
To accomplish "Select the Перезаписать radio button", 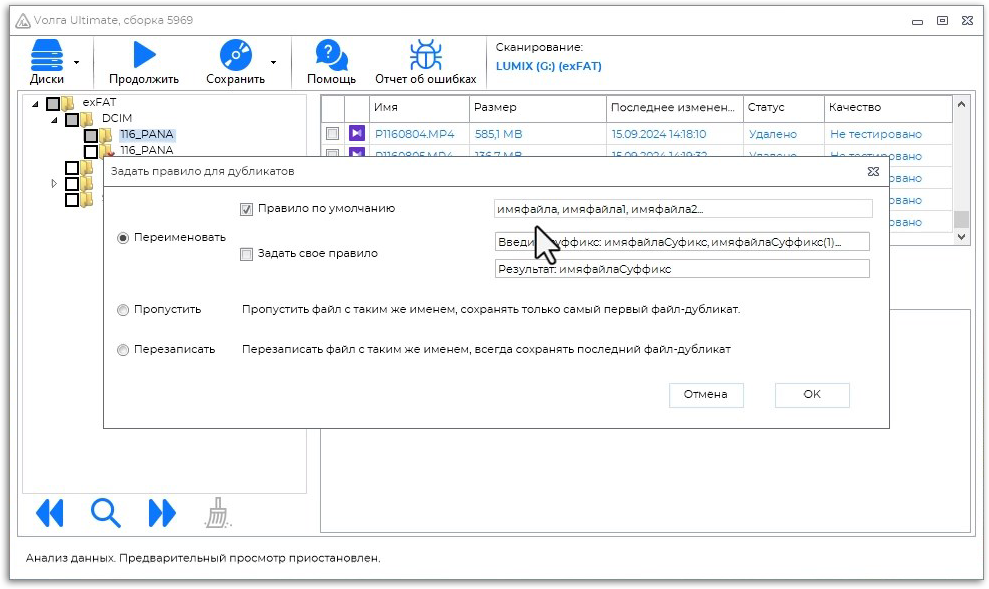I will pos(123,350).
